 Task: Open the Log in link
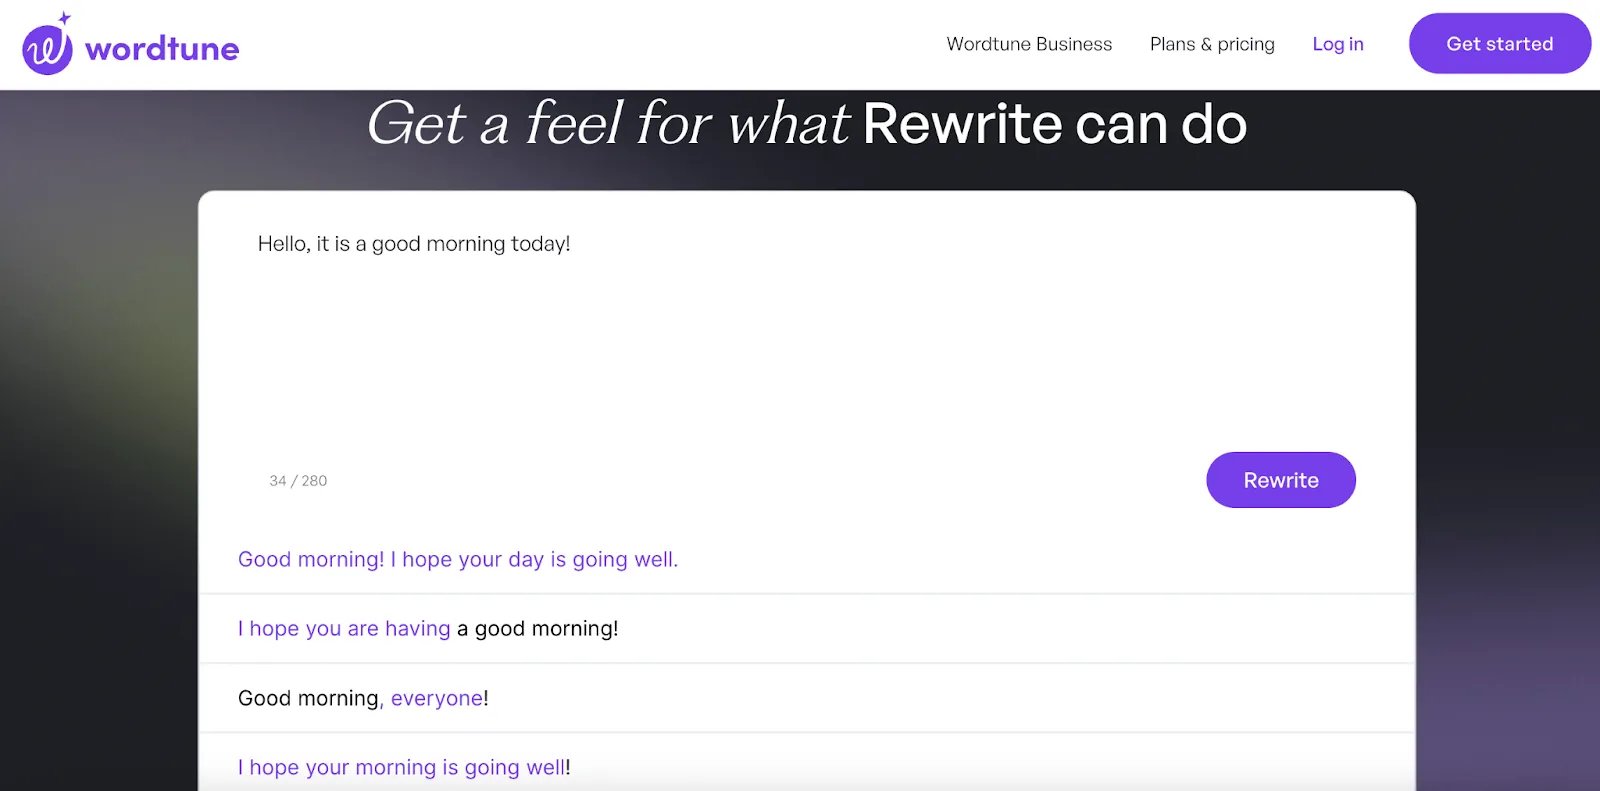point(1338,44)
